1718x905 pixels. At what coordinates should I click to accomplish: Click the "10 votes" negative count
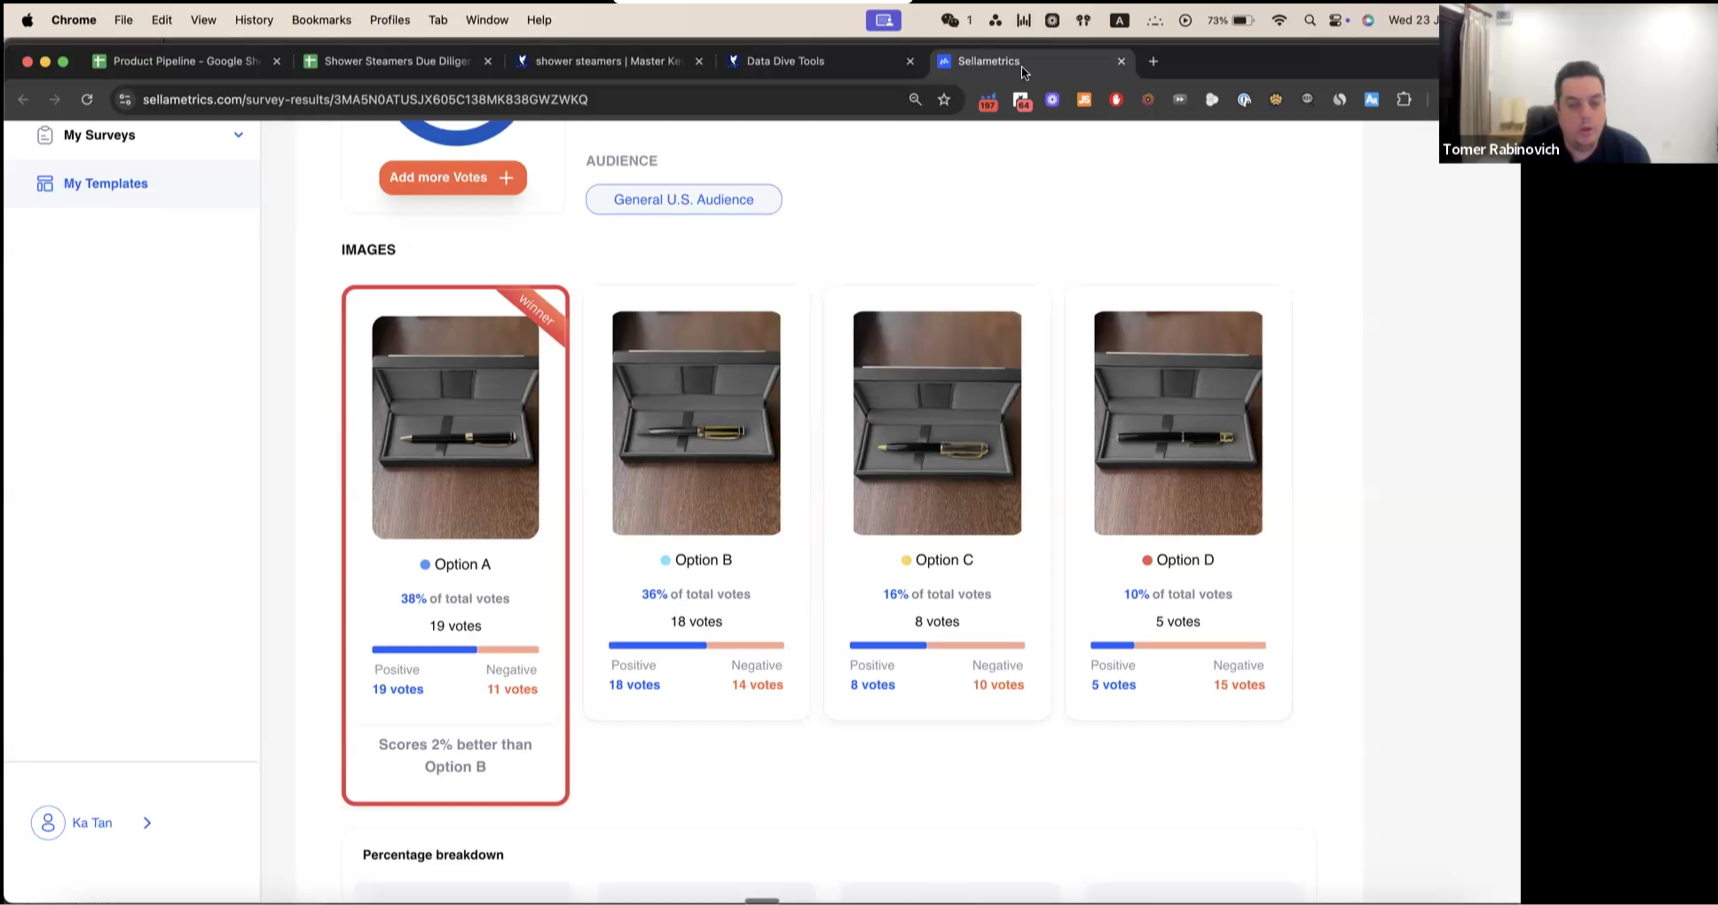(x=998, y=685)
